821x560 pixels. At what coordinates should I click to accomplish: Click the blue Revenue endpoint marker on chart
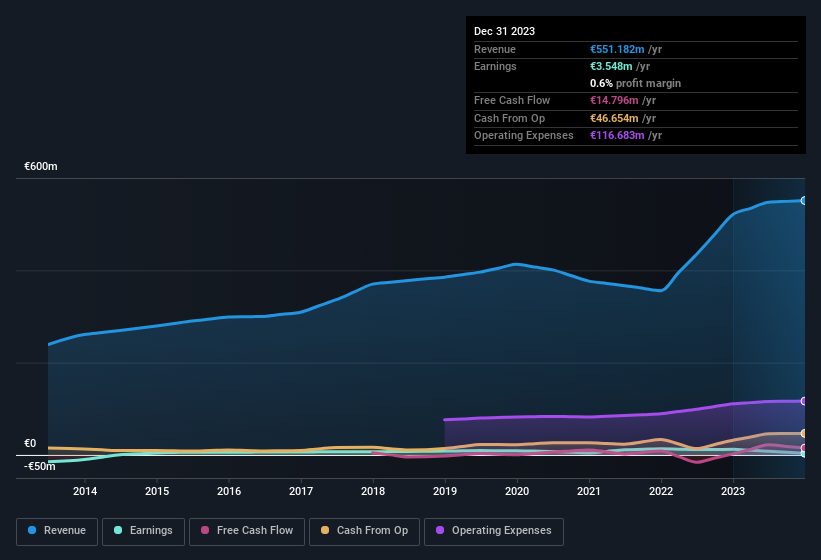pyautogui.click(x=803, y=201)
